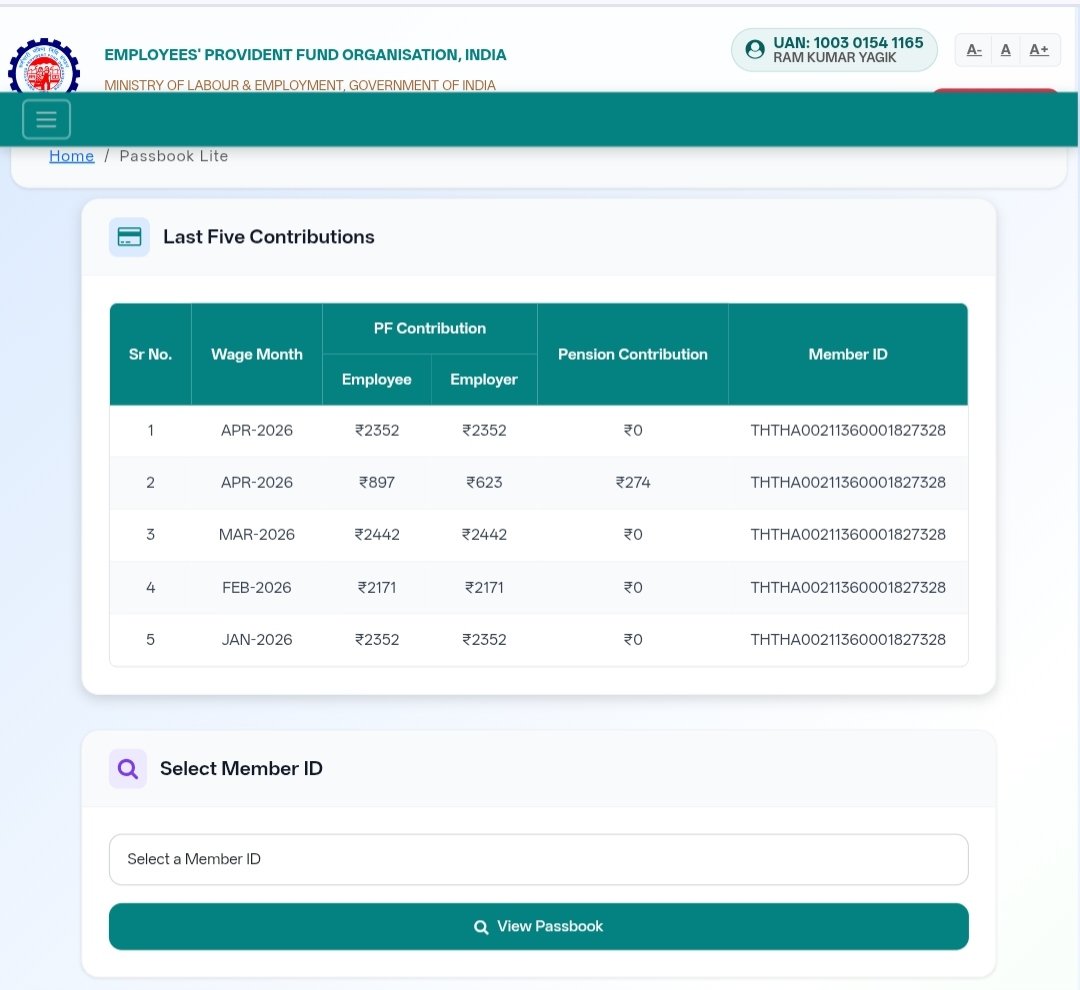Click the Employee sub-column header
The height and width of the screenshot is (990, 1080).
[x=377, y=380]
